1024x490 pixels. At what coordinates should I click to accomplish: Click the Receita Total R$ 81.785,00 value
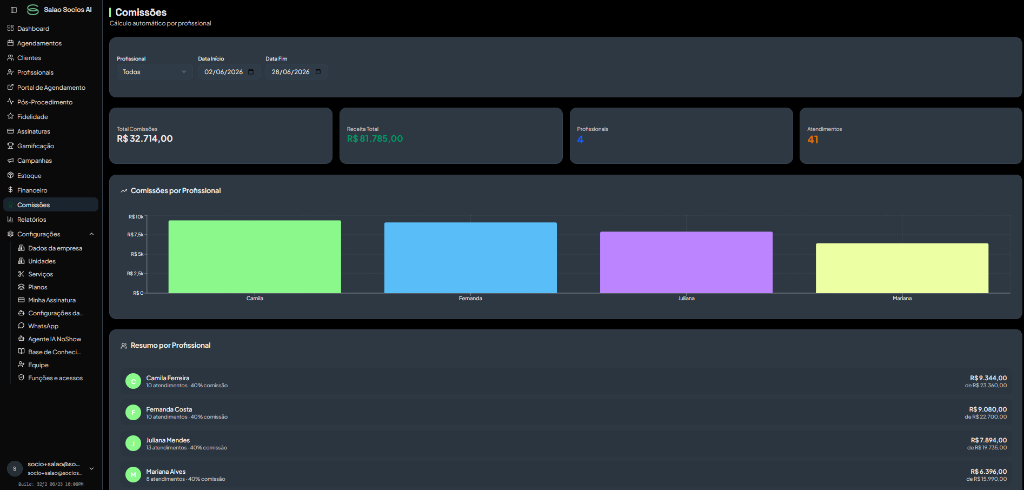(375, 139)
